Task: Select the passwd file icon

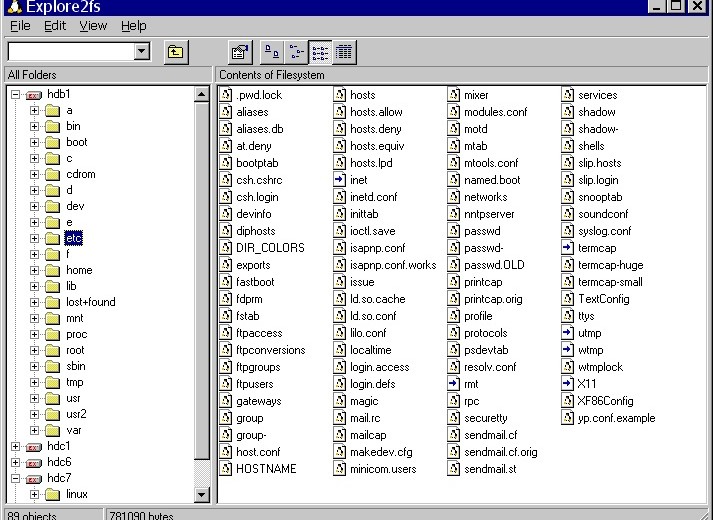Action: (x=454, y=231)
